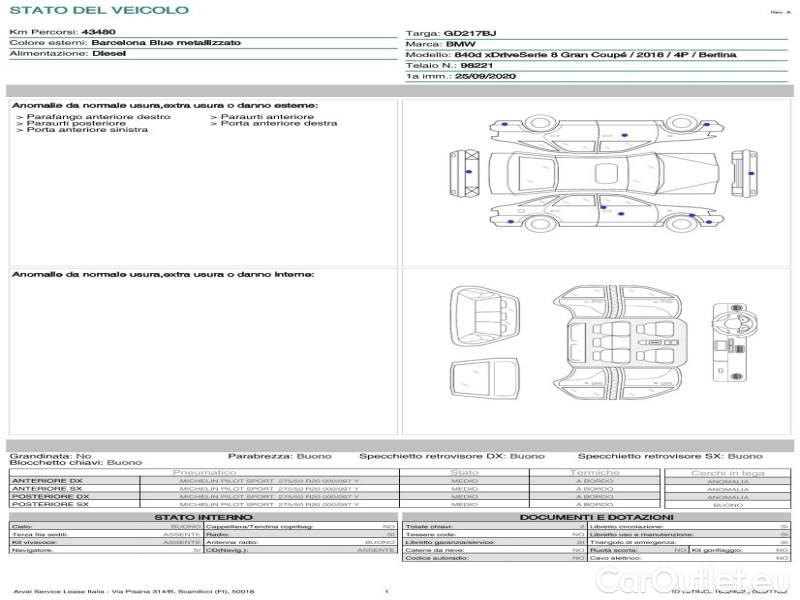Select the POSTERIORE DX tire row label
This screenshot has height=600, width=800.
50,496
